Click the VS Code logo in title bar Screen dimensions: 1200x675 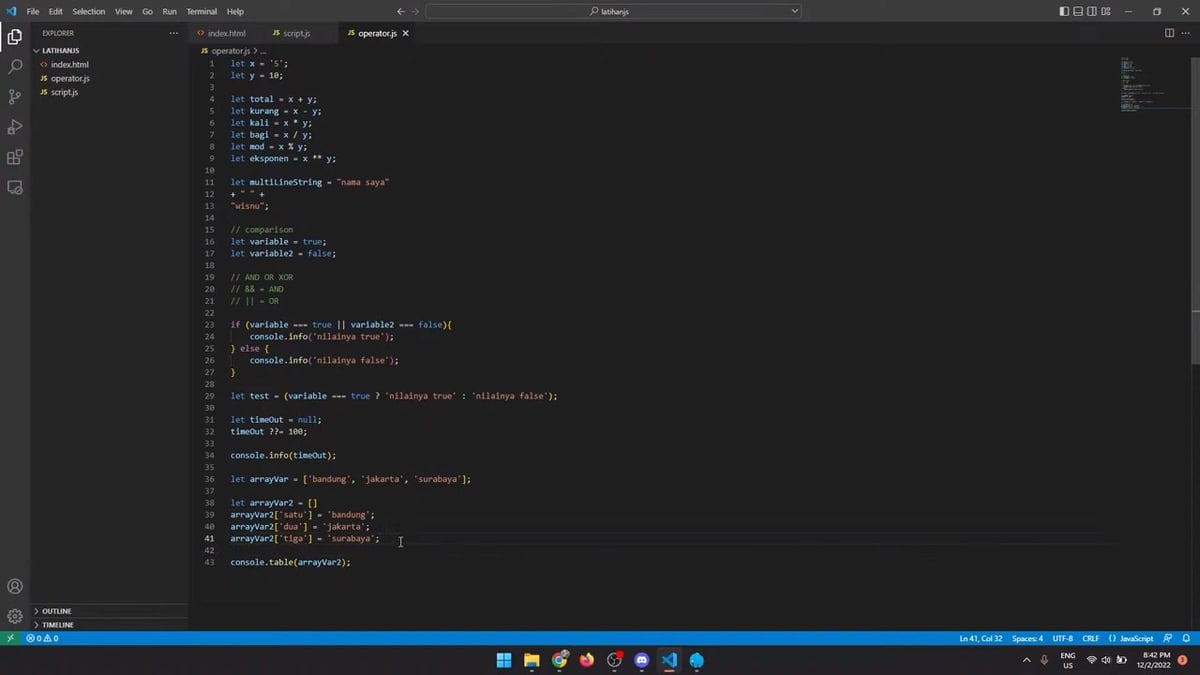11,11
